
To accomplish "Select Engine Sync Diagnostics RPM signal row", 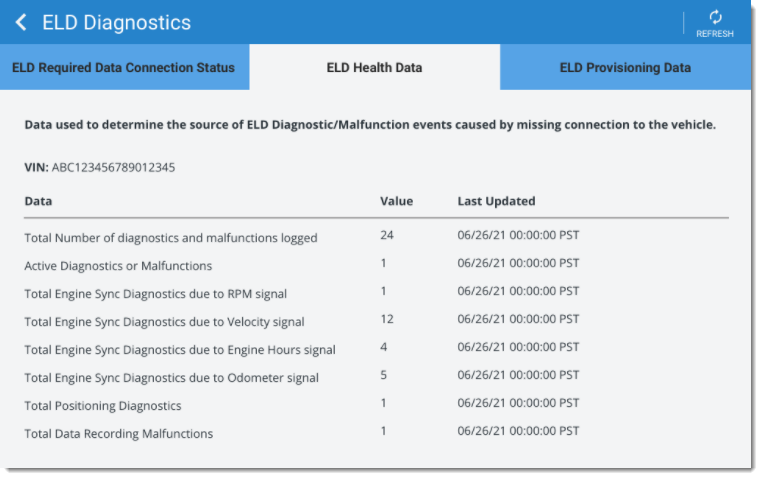I will [x=376, y=293].
